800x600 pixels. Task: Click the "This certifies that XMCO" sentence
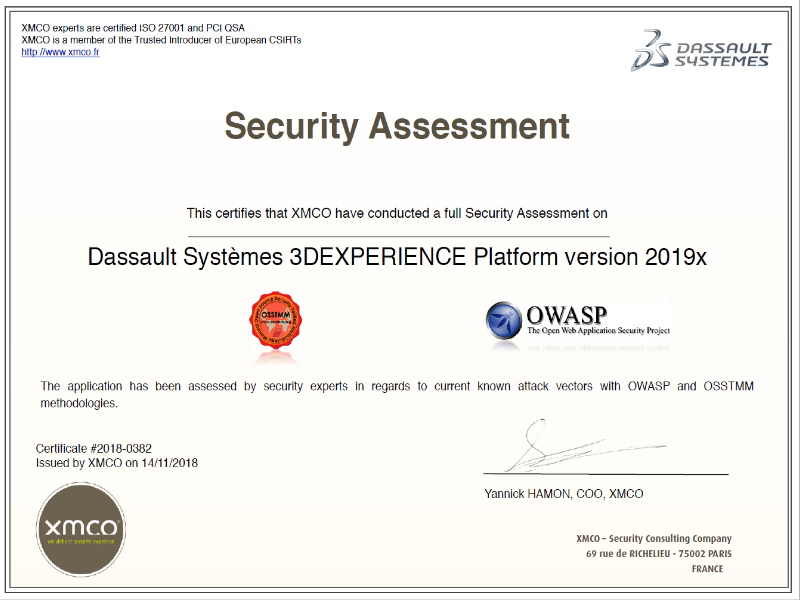397,213
